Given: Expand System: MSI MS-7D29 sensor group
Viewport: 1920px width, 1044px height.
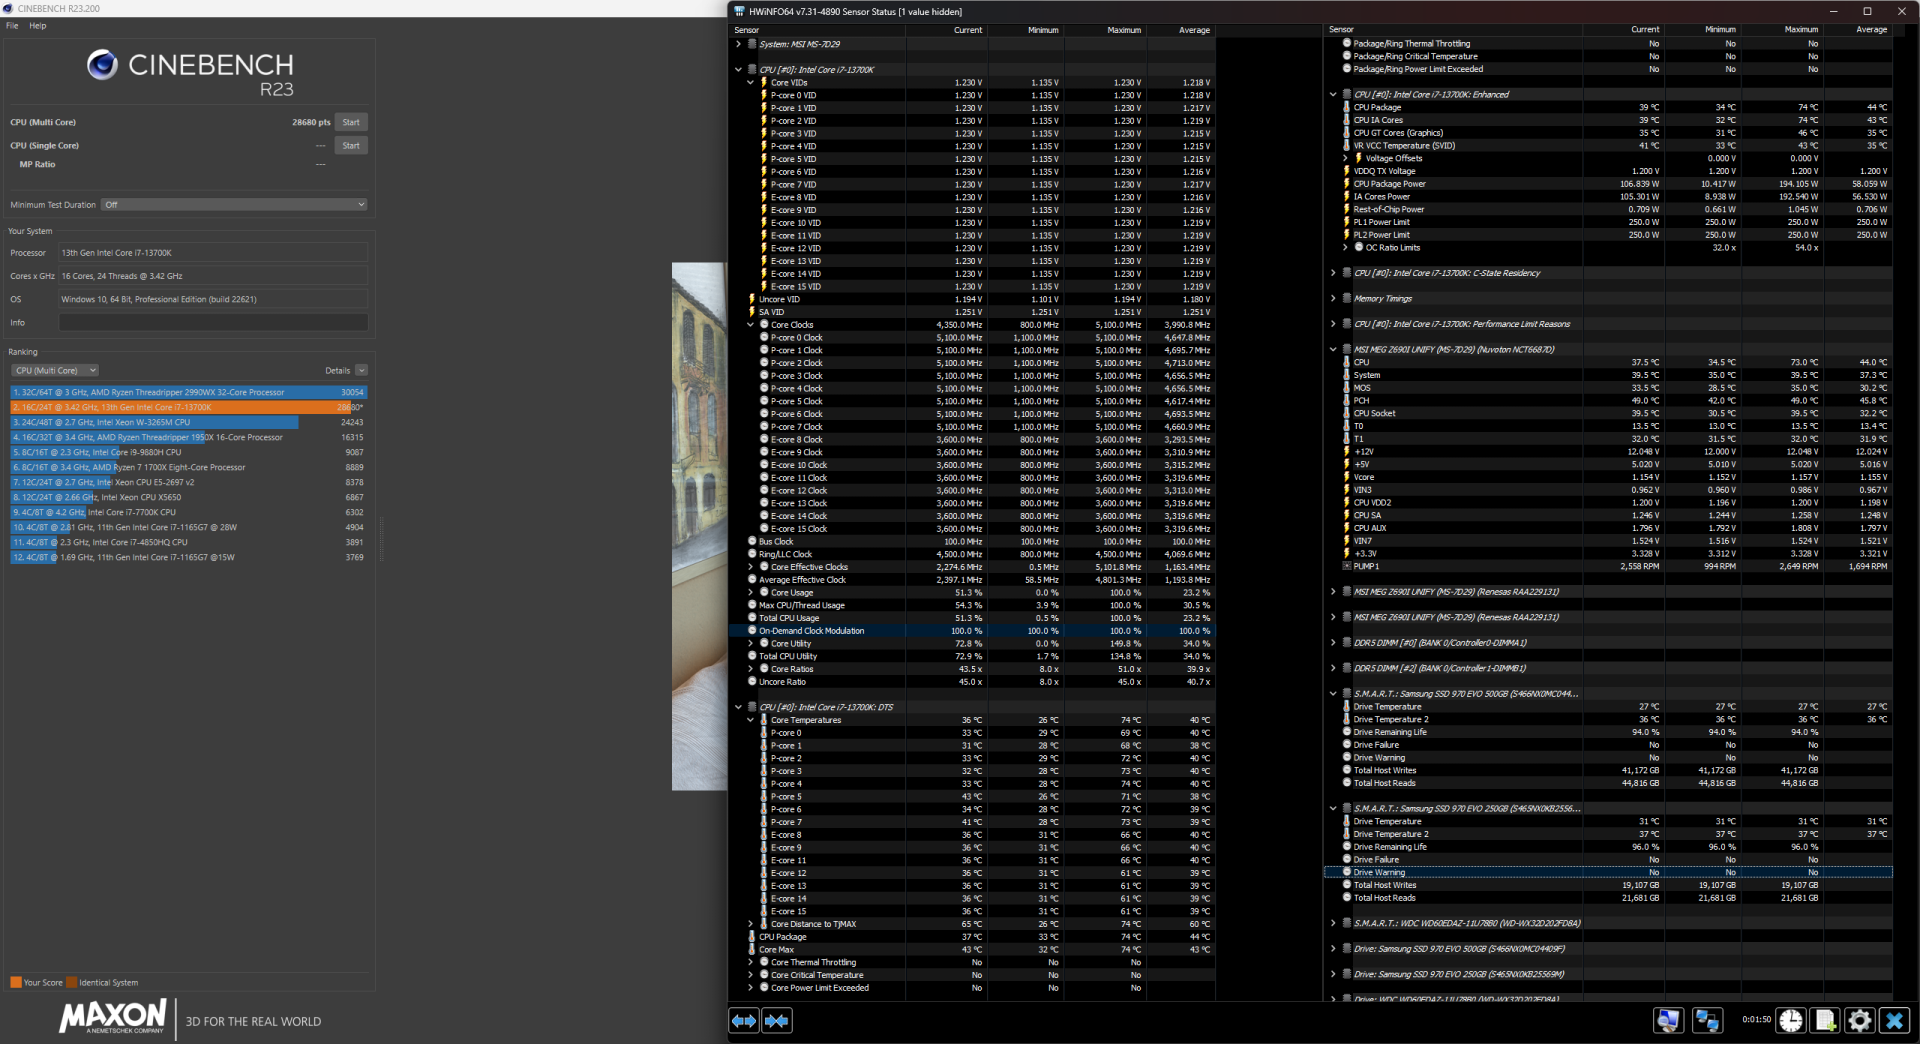Looking at the screenshot, I should click(739, 44).
